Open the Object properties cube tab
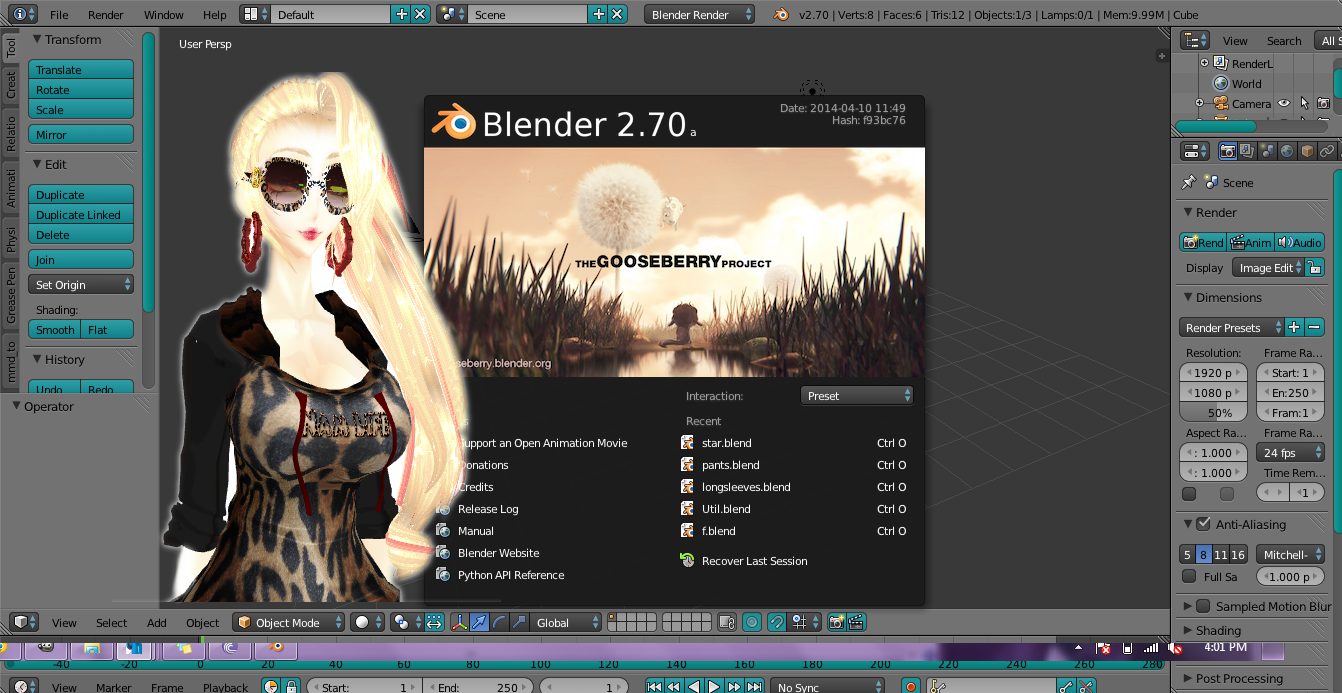 pyautogui.click(x=1307, y=151)
